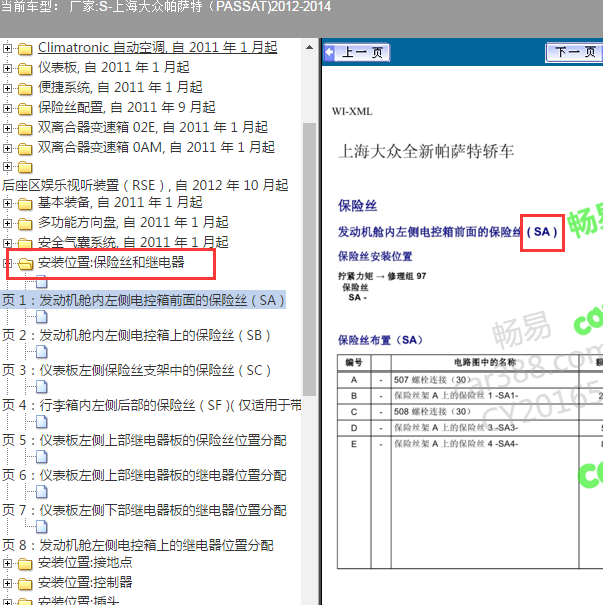This screenshot has height=605, width=603.
Task: Select 页 2 发动机舱内左侧电控箱上的保险丝 (SB)
Action: [136, 335]
